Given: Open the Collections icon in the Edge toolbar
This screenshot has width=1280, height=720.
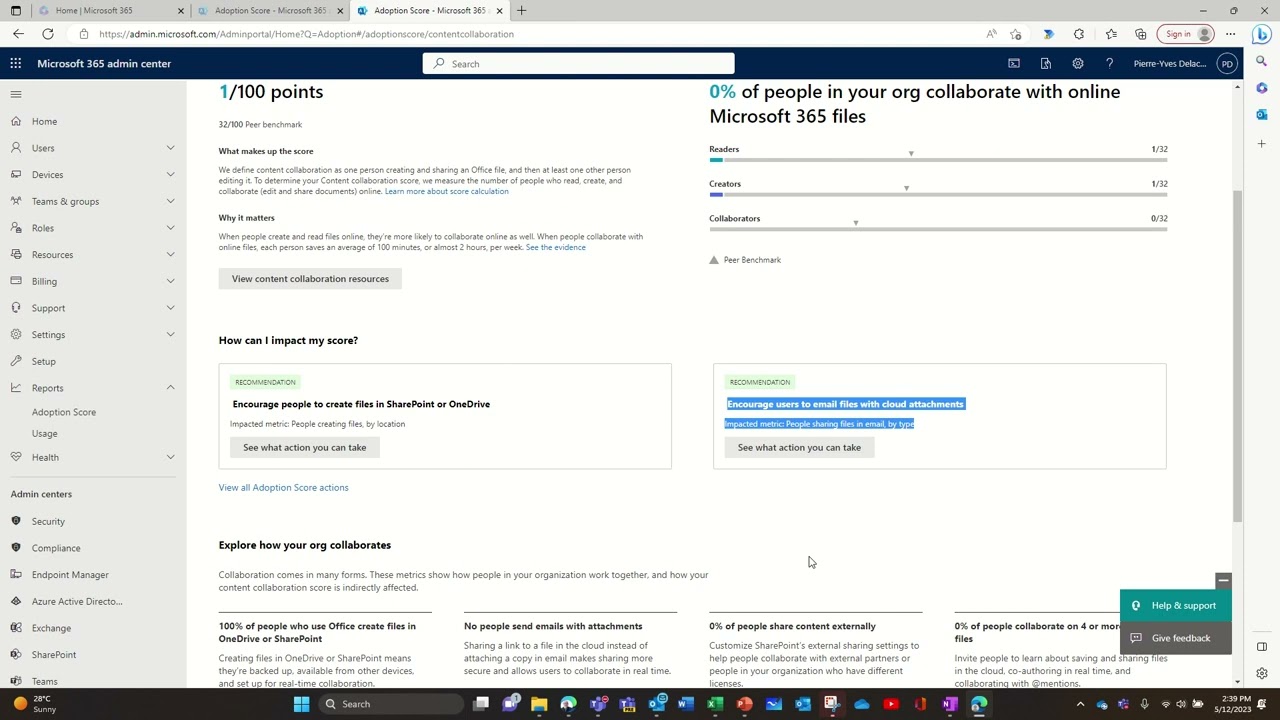Looking at the screenshot, I should pyautogui.click(x=1141, y=34).
